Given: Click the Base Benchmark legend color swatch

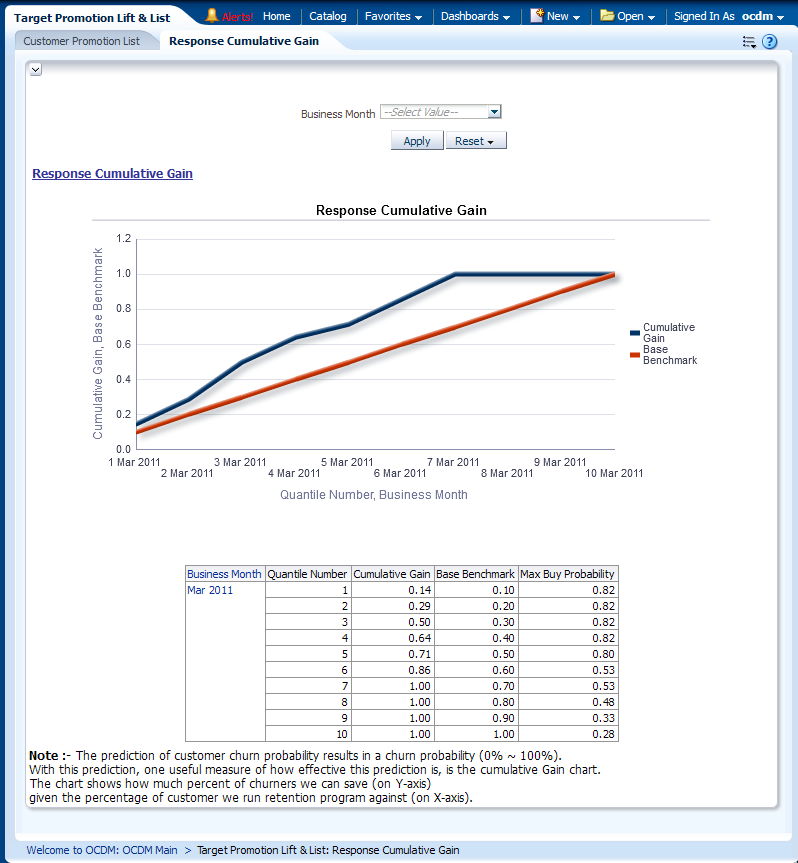Looking at the screenshot, I should (634, 355).
